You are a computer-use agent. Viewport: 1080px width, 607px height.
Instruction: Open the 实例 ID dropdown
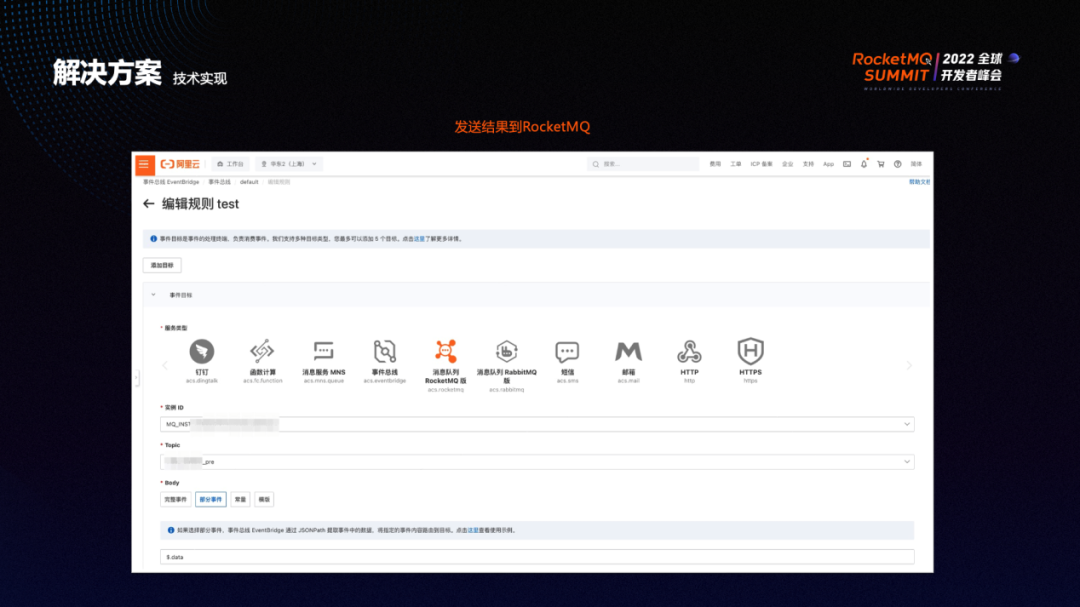[x=537, y=424]
